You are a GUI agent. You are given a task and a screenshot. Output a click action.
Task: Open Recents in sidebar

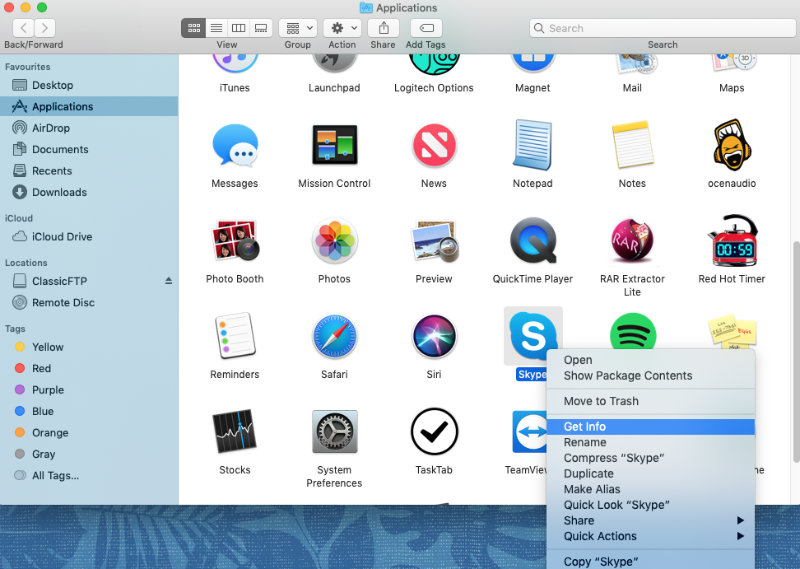tap(89, 171)
